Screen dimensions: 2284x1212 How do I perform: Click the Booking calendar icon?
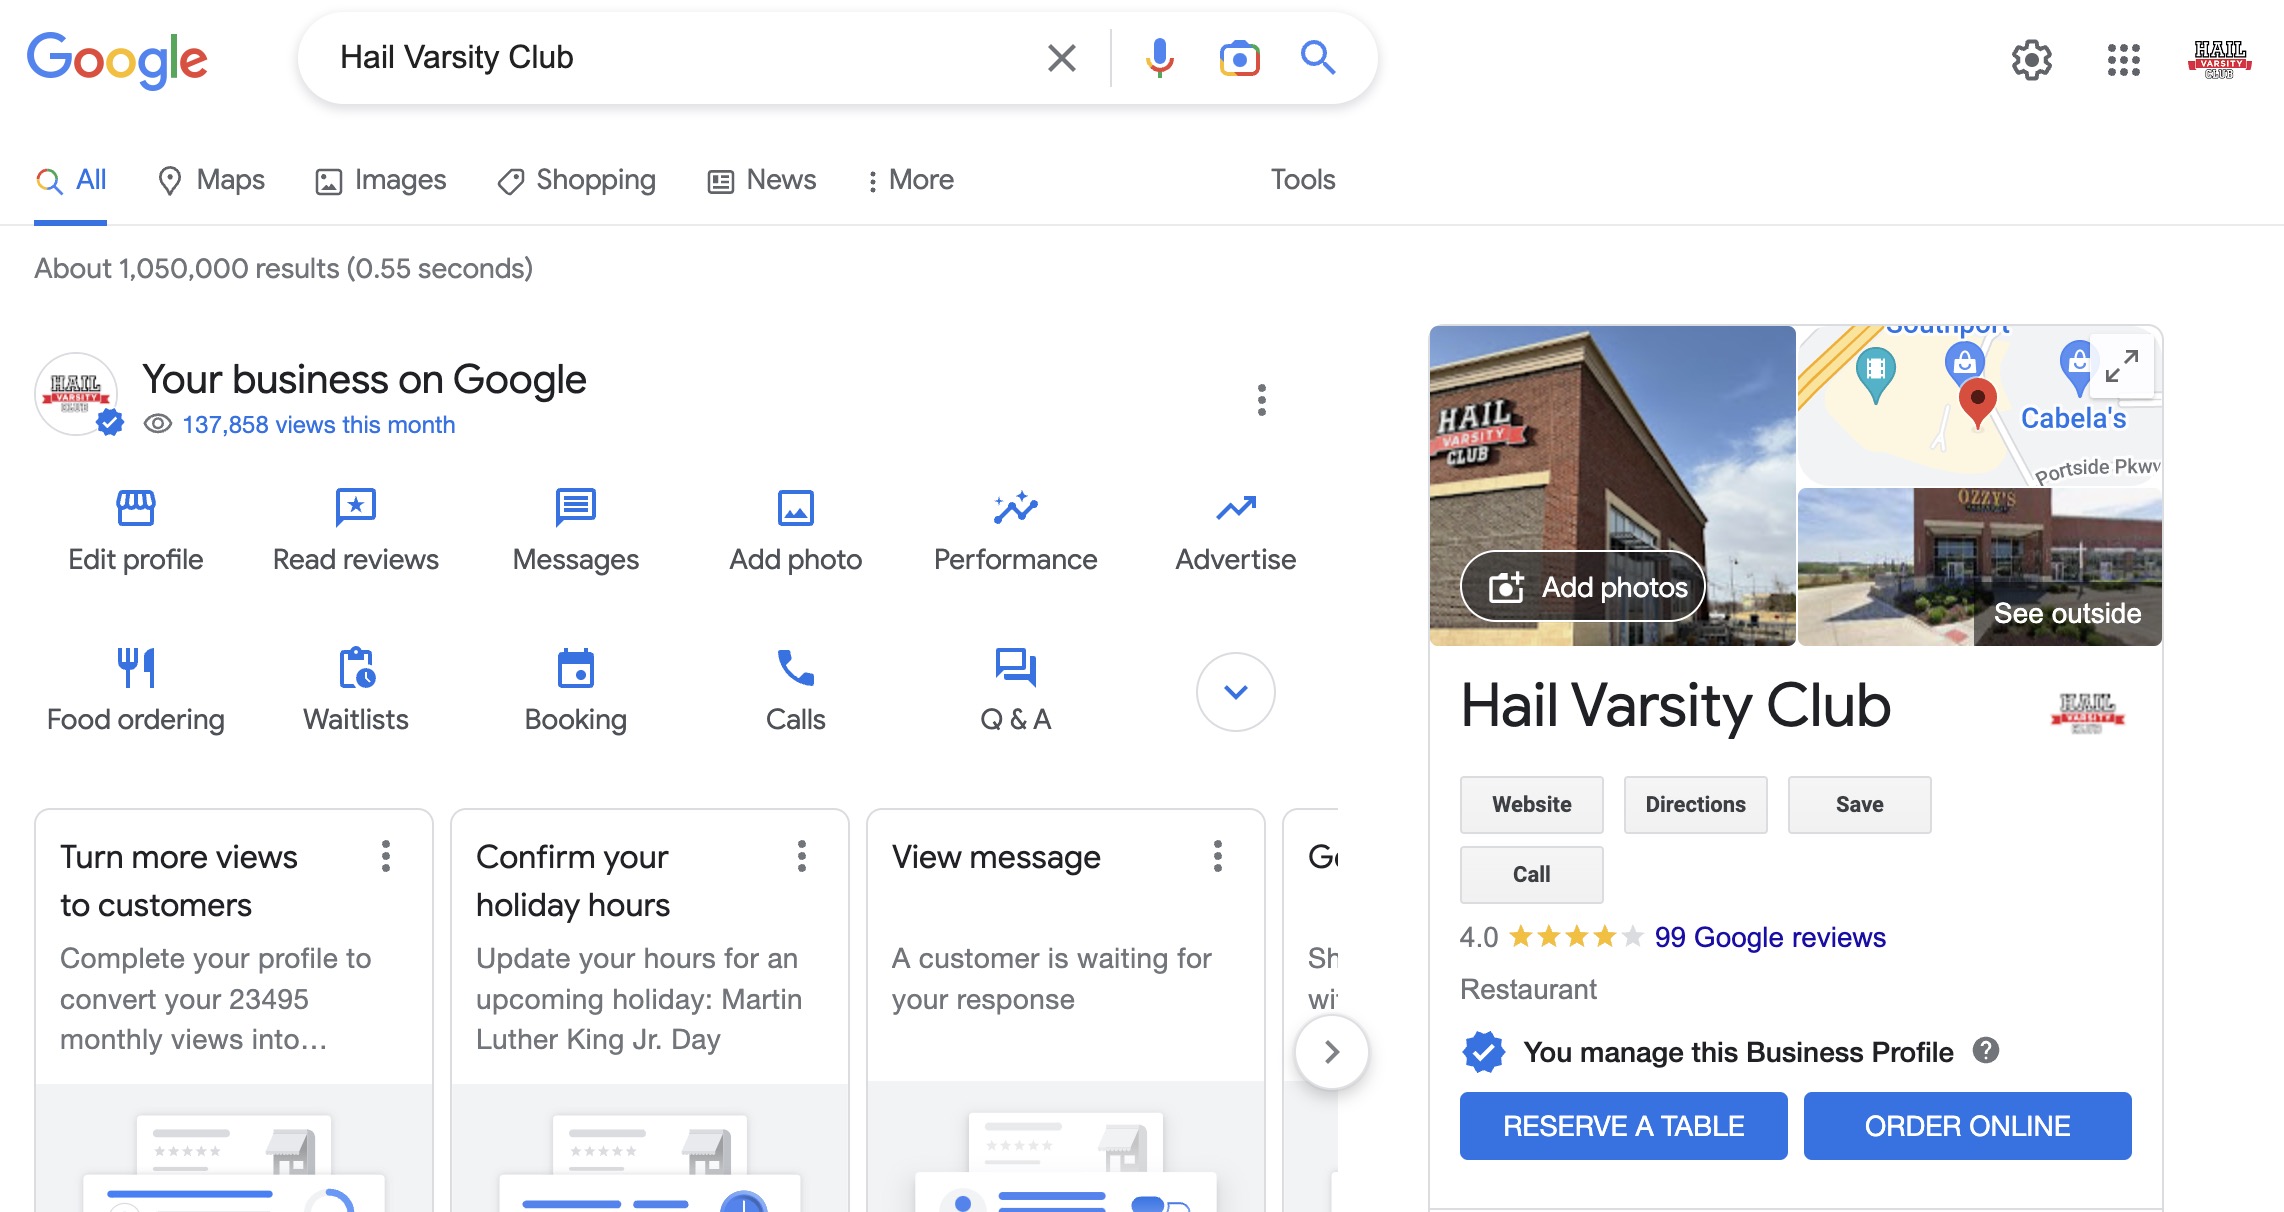(575, 668)
